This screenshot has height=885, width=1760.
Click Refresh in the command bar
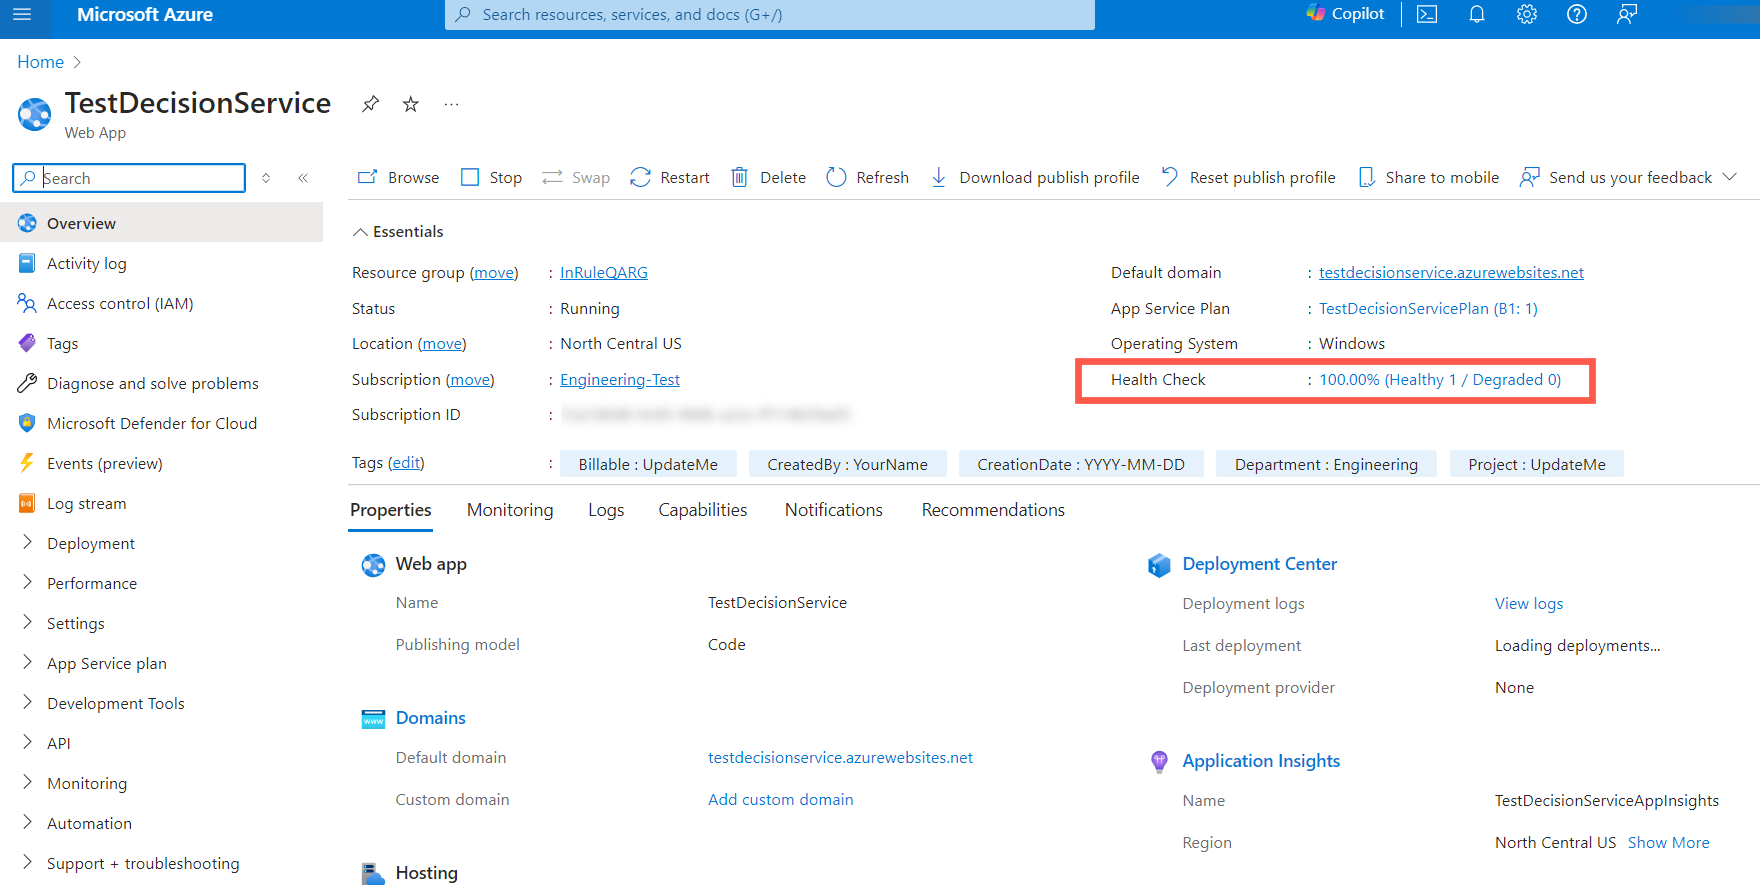(x=867, y=178)
